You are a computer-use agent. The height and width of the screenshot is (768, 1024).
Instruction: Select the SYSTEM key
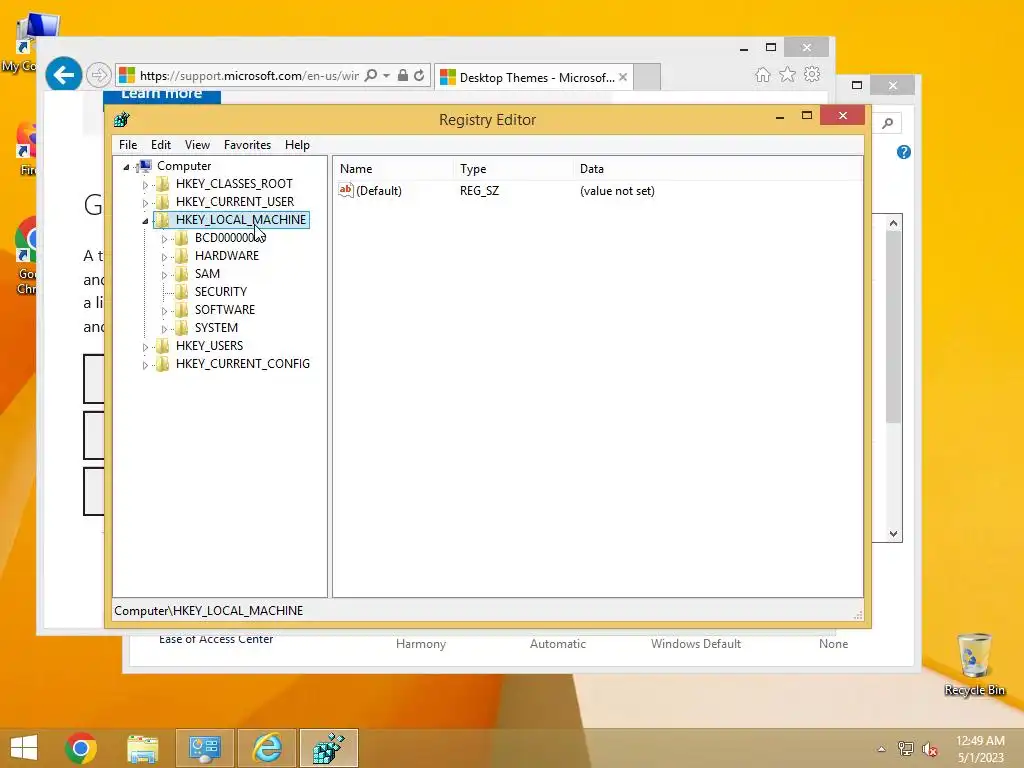pos(216,327)
